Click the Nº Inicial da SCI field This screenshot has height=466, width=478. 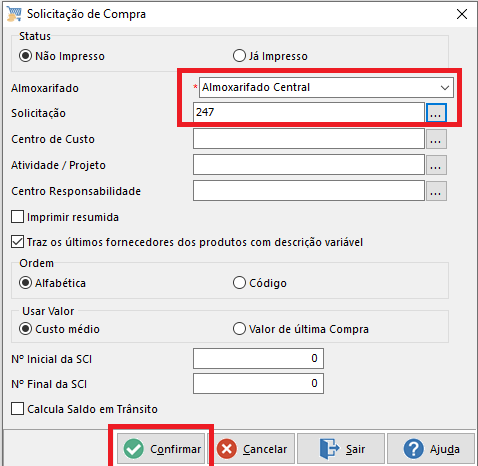[x=258, y=358]
